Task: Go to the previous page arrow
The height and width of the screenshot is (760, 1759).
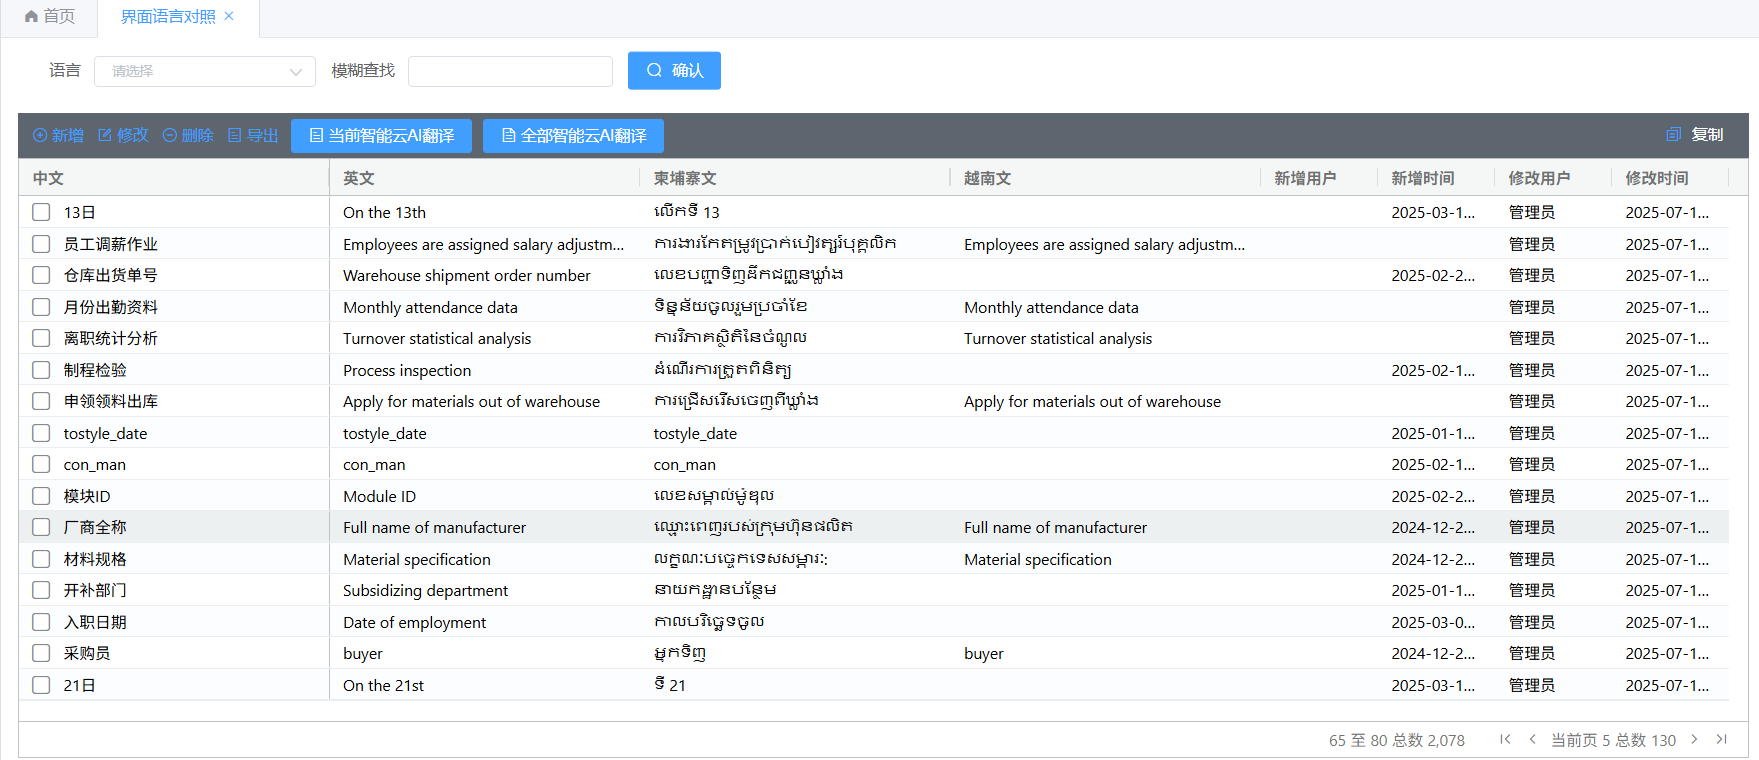Action: 1532,739
